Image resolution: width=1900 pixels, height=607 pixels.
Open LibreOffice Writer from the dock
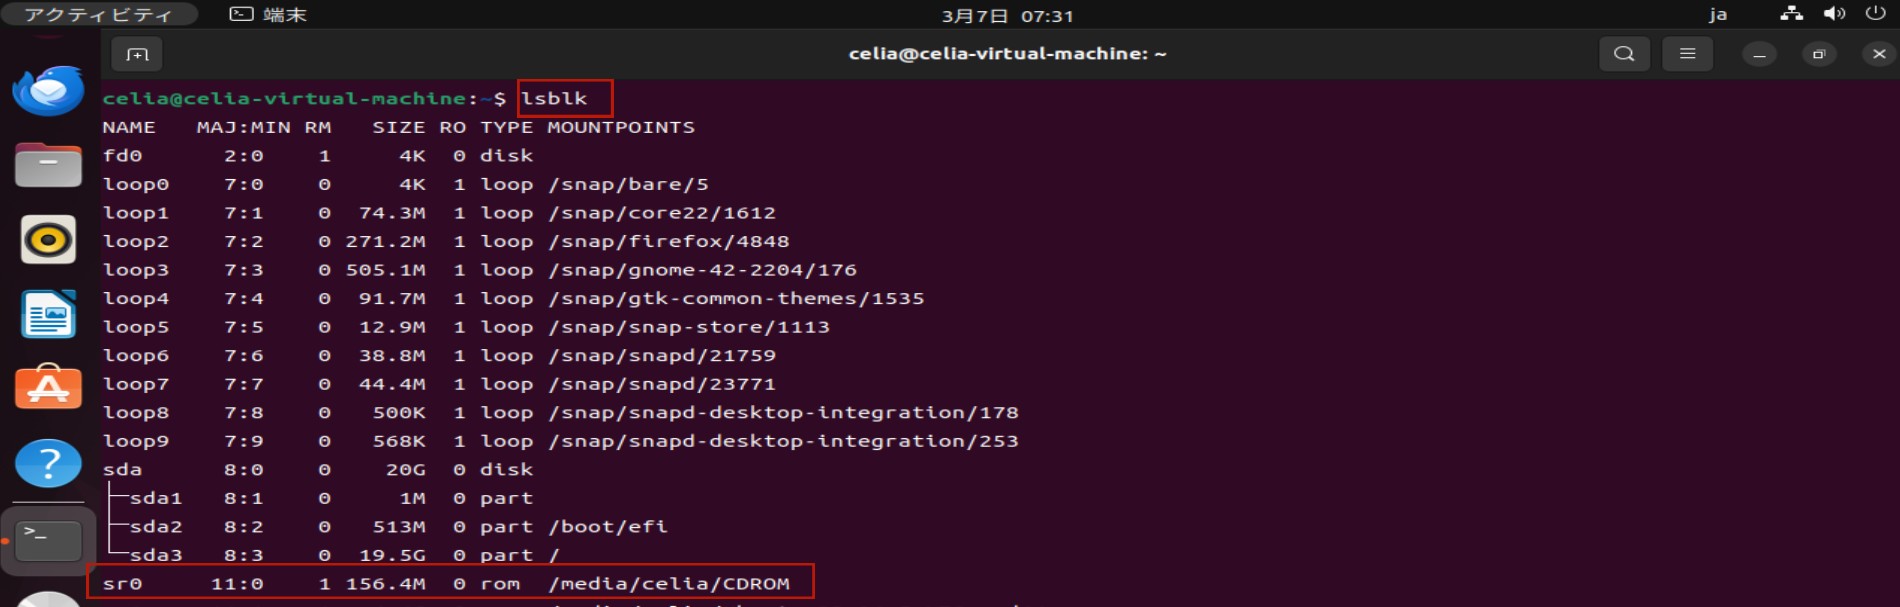48,314
